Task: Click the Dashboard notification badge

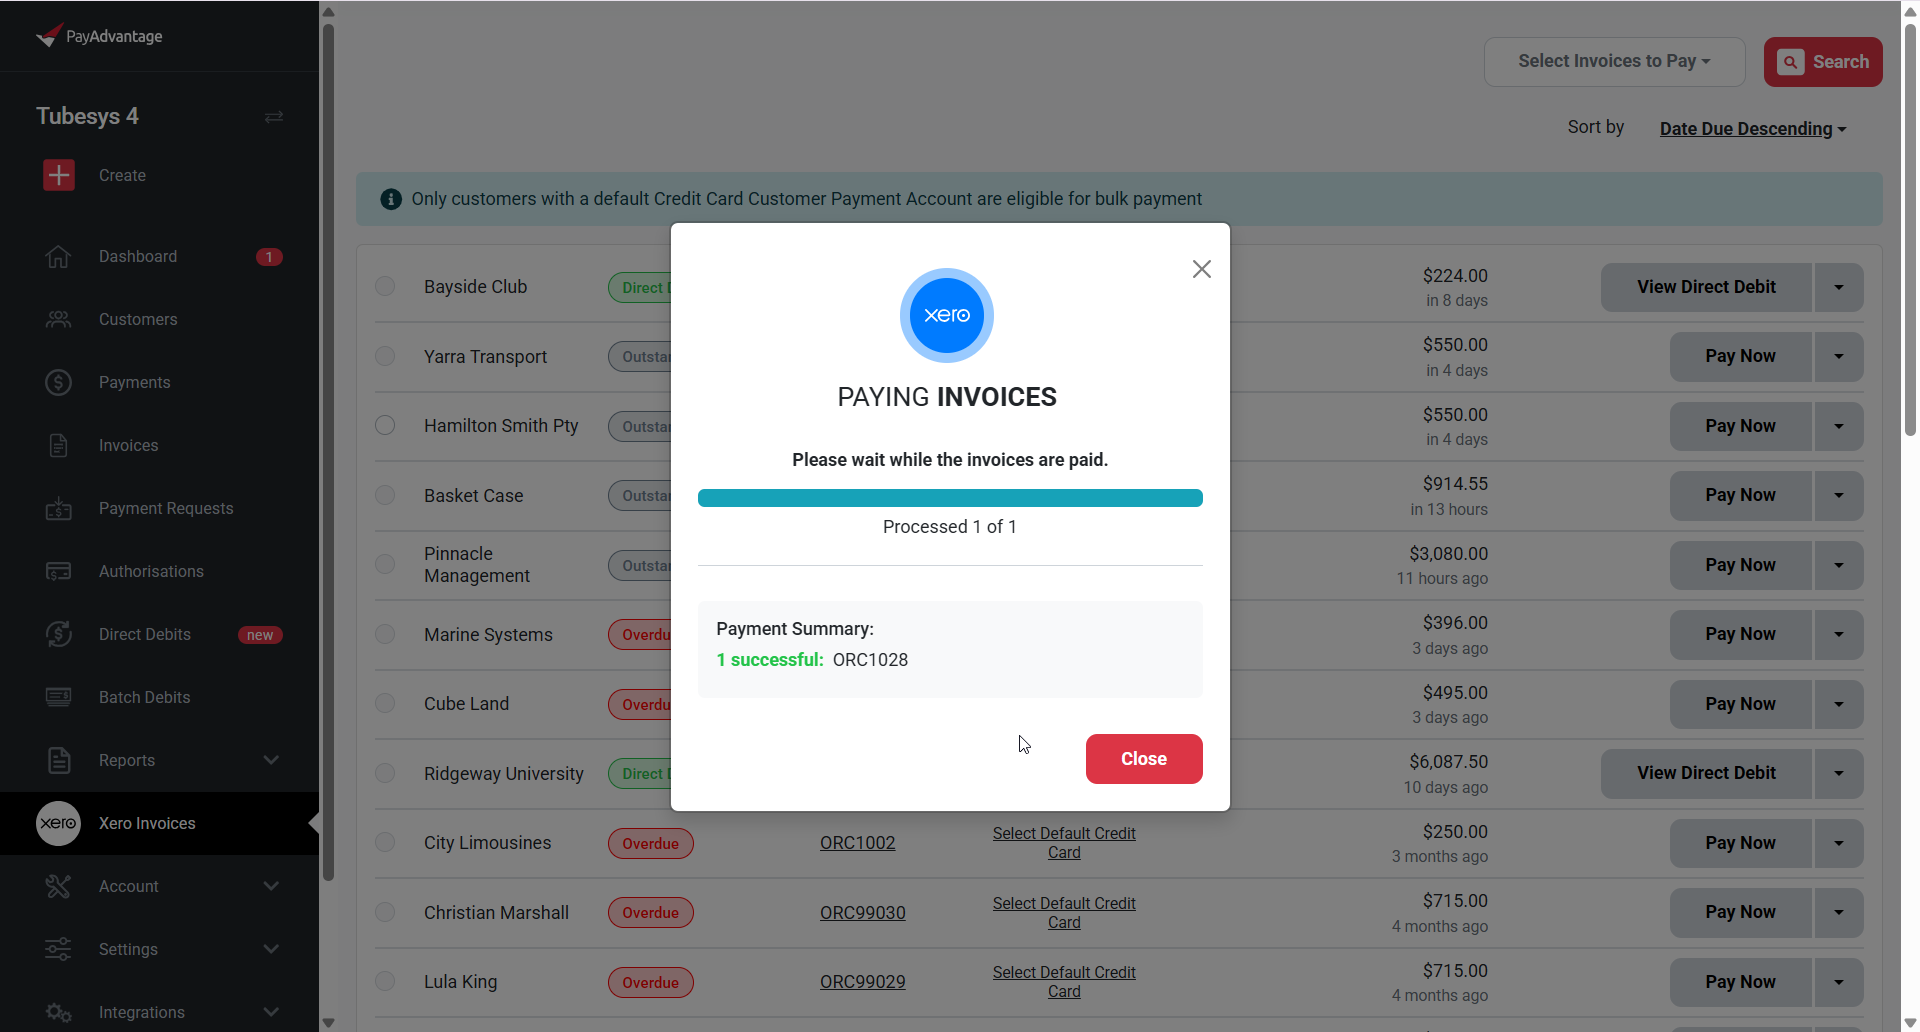Action: [x=269, y=257]
